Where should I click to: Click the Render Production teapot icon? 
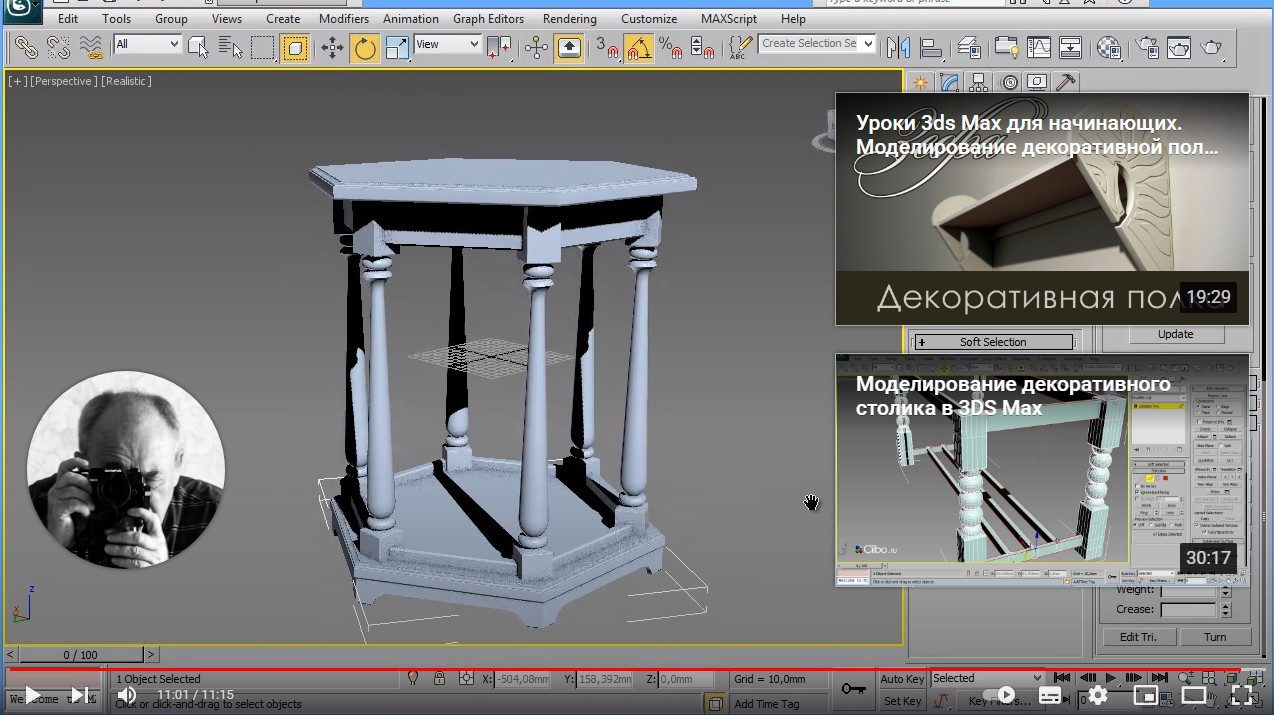pos(1211,47)
